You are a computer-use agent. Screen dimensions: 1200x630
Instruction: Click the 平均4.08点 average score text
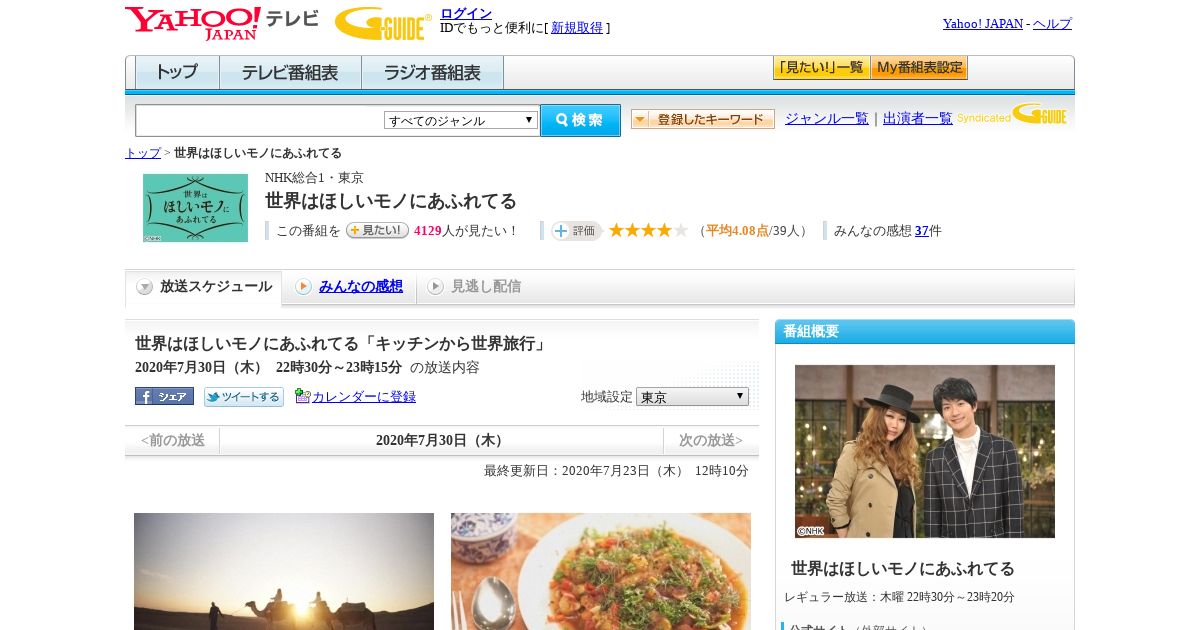pyautogui.click(x=737, y=230)
